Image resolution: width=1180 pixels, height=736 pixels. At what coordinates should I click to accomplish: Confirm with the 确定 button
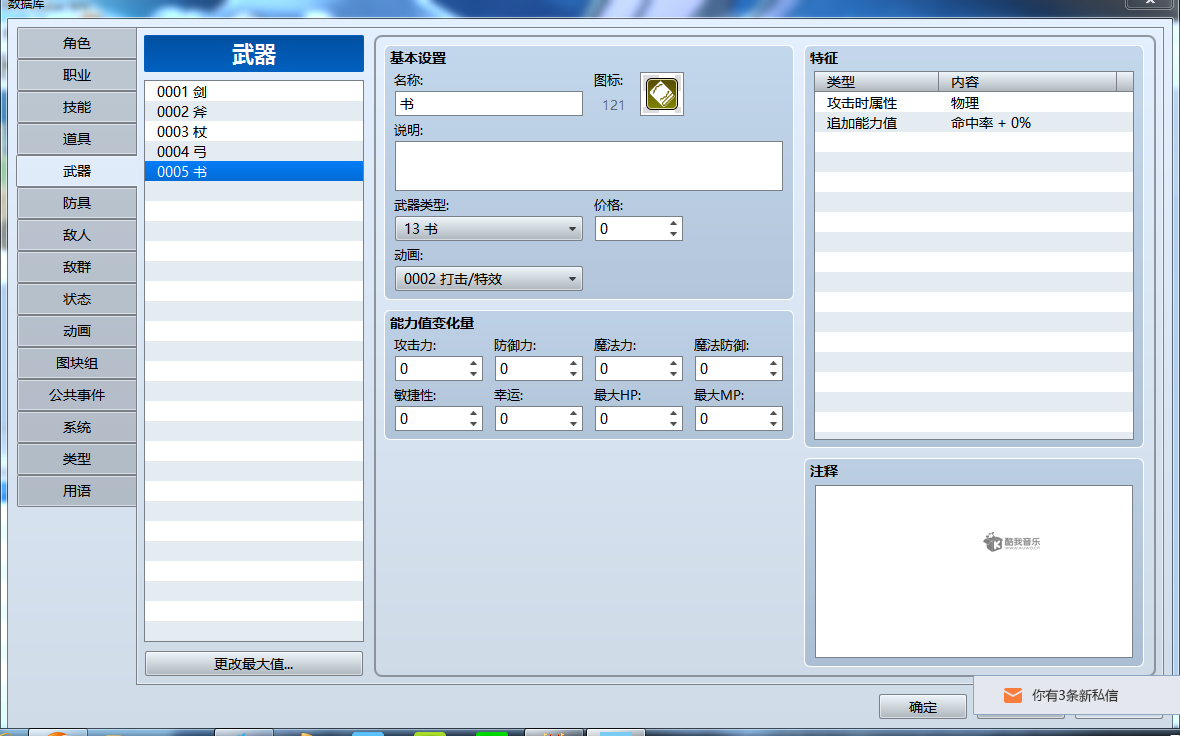pyautogui.click(x=923, y=707)
